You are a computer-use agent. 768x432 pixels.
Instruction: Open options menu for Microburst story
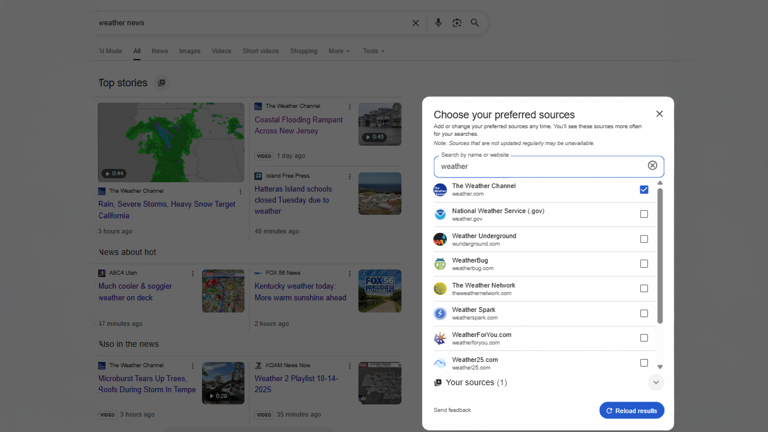(x=192, y=366)
